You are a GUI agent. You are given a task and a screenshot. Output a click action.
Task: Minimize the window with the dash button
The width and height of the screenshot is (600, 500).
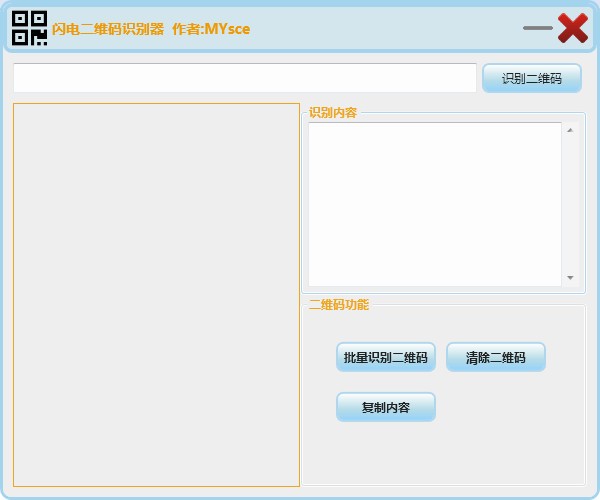538,28
